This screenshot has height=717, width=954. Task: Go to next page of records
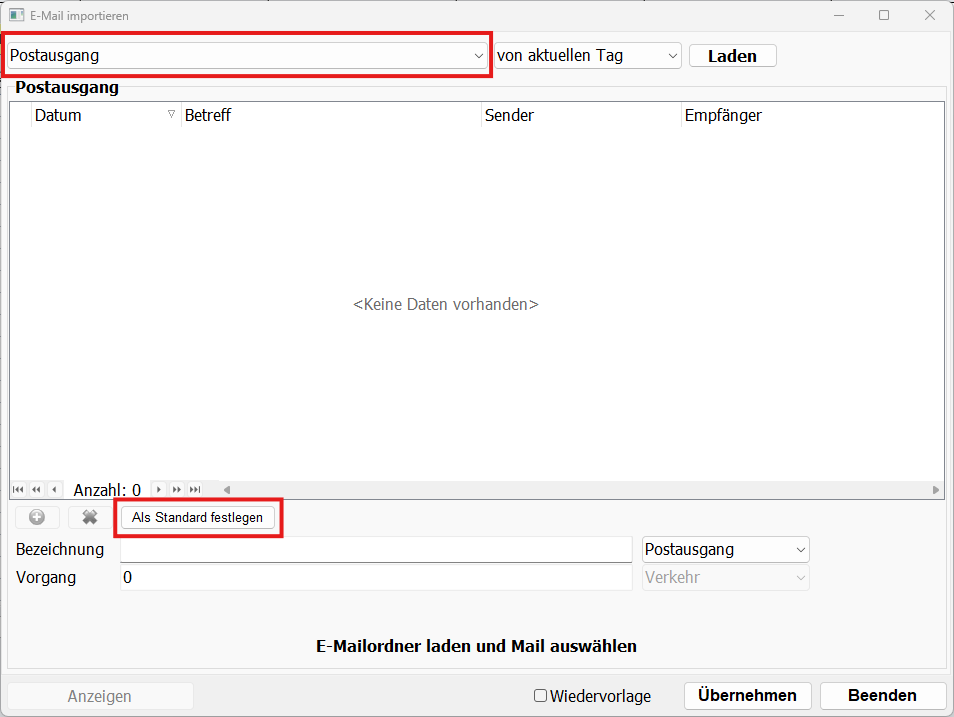176,490
